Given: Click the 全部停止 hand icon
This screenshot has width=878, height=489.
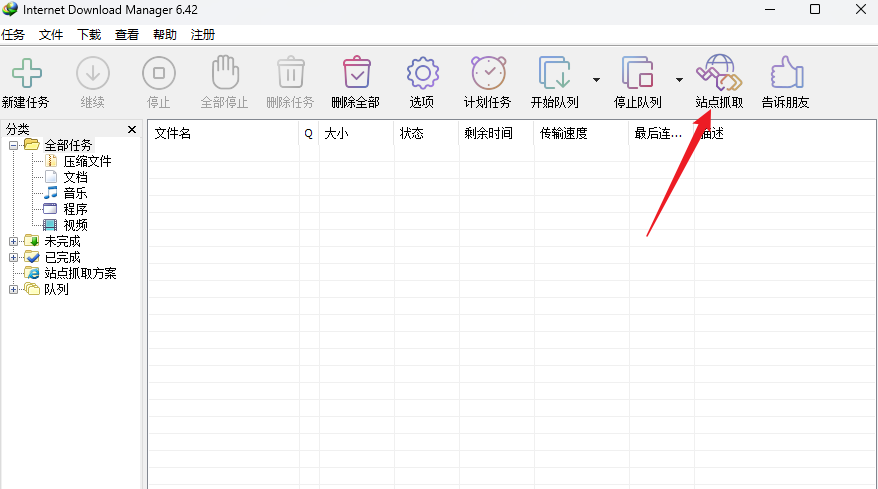Looking at the screenshot, I should coord(225,72).
